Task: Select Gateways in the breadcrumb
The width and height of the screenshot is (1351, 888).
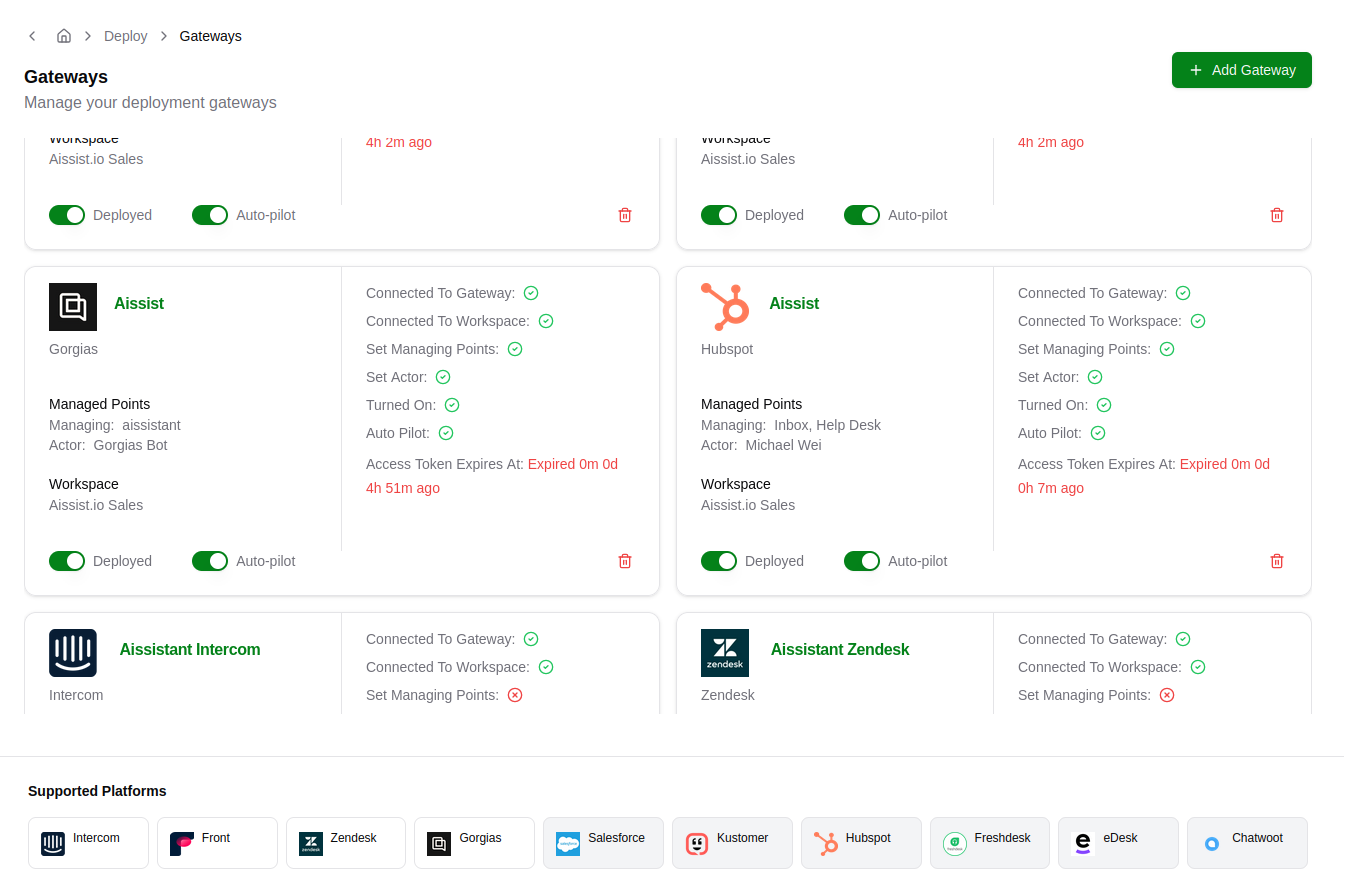Action: (x=210, y=36)
